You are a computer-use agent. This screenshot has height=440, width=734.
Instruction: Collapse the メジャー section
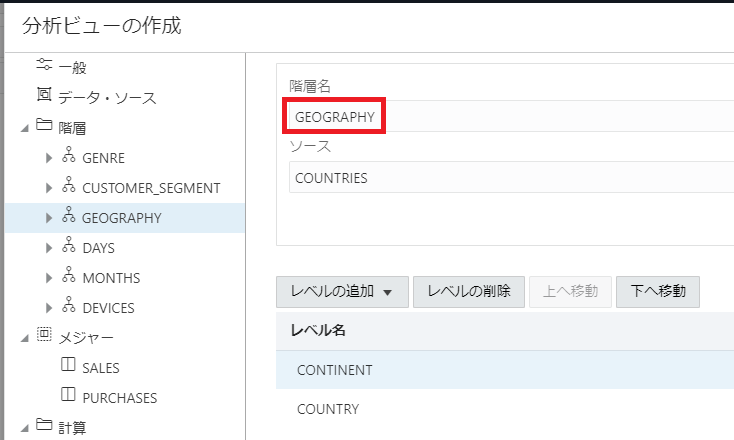24,338
